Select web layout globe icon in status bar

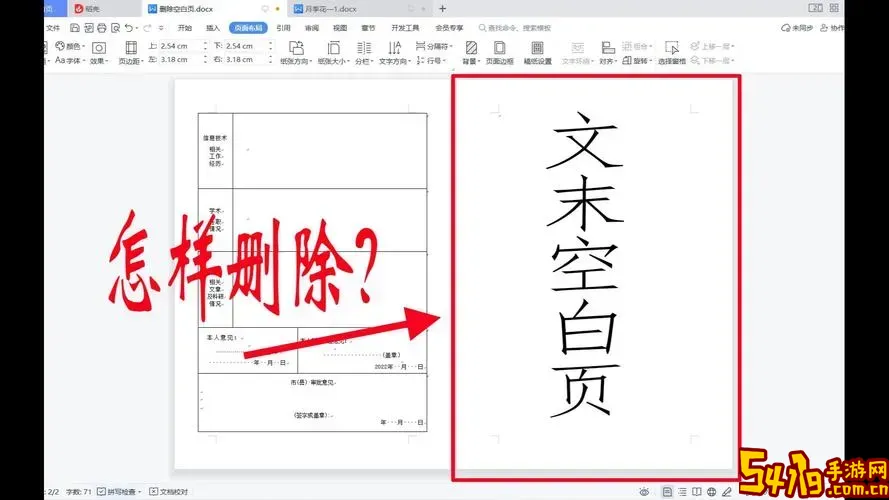point(712,491)
